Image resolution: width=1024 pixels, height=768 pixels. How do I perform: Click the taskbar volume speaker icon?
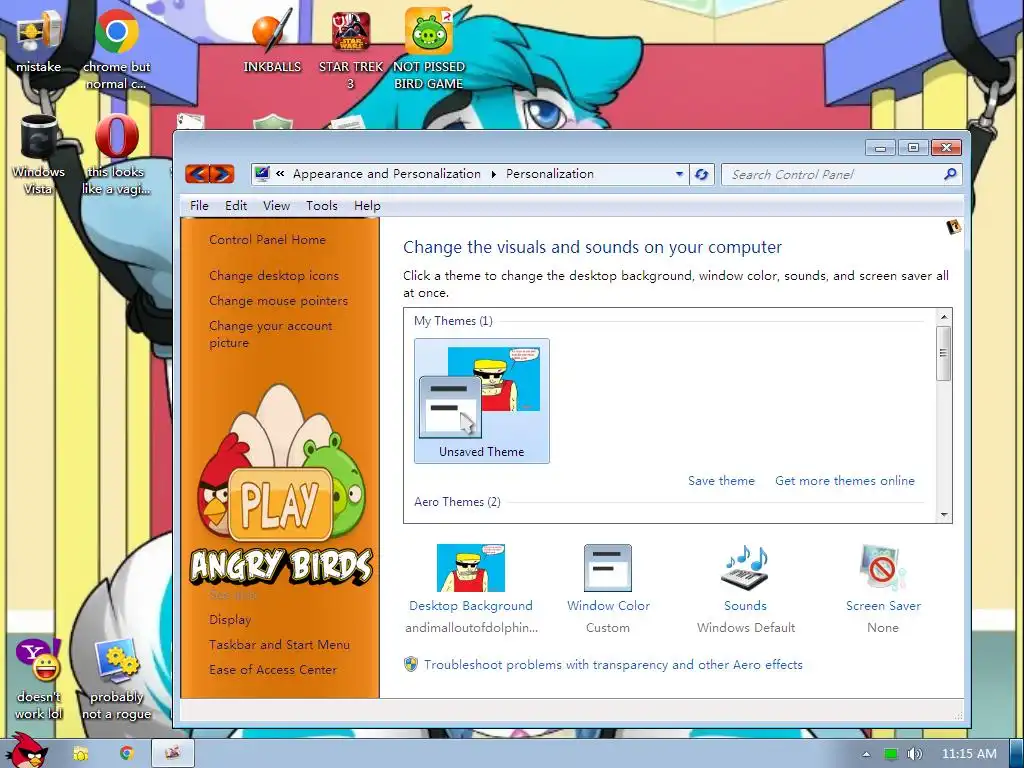click(915, 754)
